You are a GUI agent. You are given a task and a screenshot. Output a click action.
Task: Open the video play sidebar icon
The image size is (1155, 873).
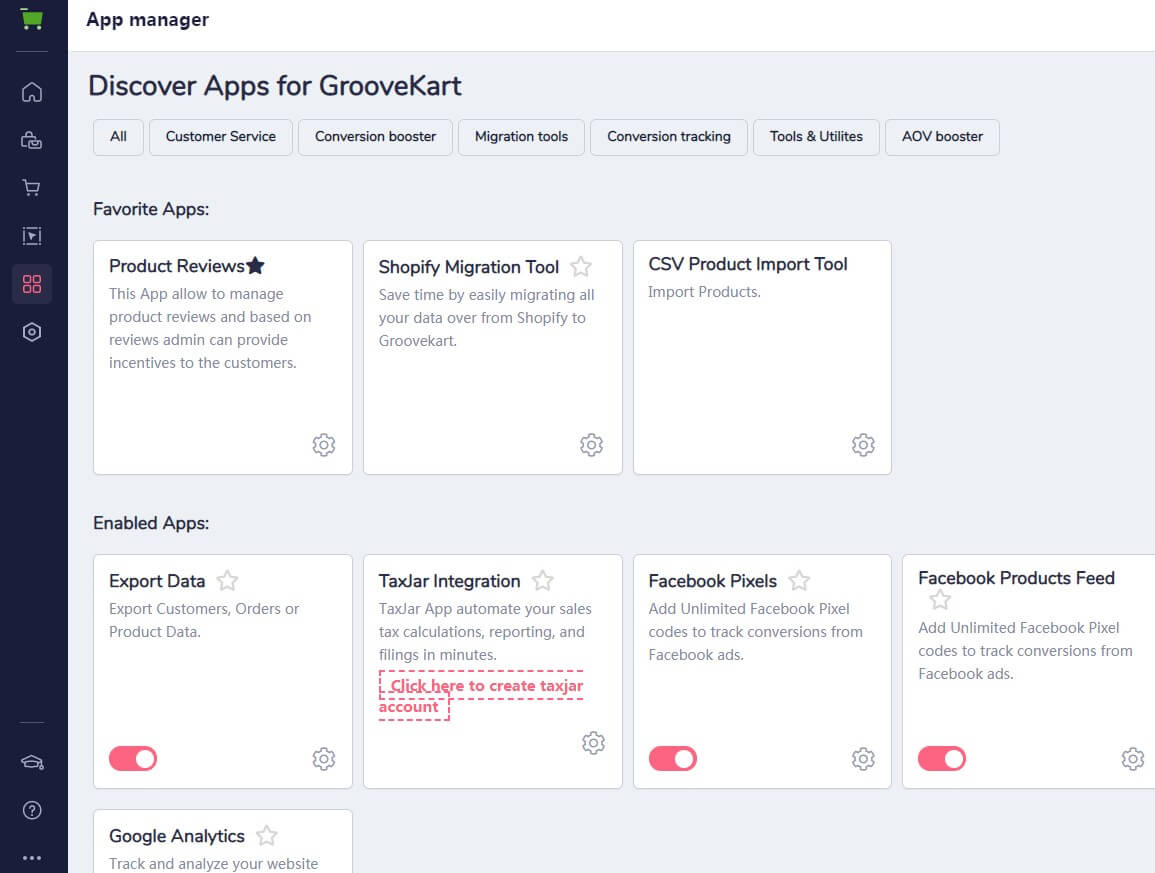pyautogui.click(x=32, y=236)
